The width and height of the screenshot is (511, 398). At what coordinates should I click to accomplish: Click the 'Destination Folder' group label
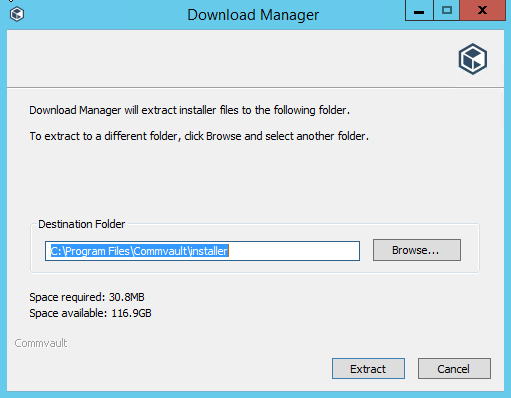pyautogui.click(x=82, y=224)
